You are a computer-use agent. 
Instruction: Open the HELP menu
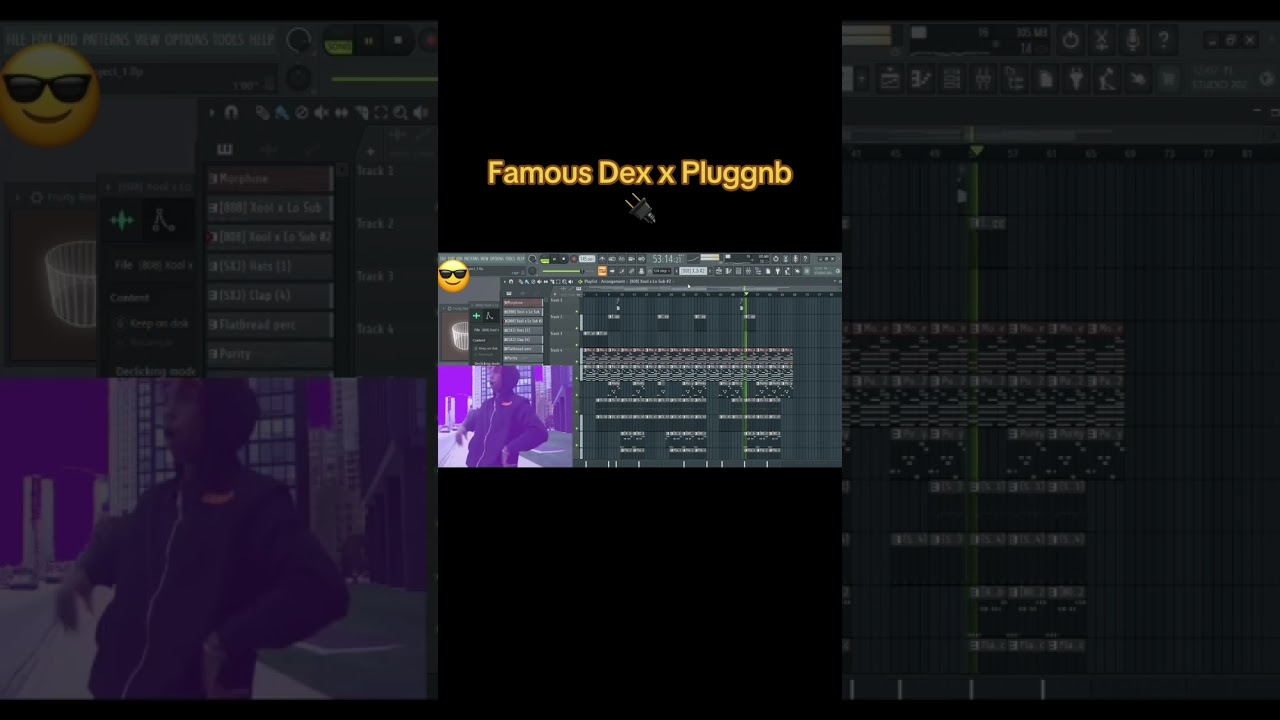pos(520,258)
